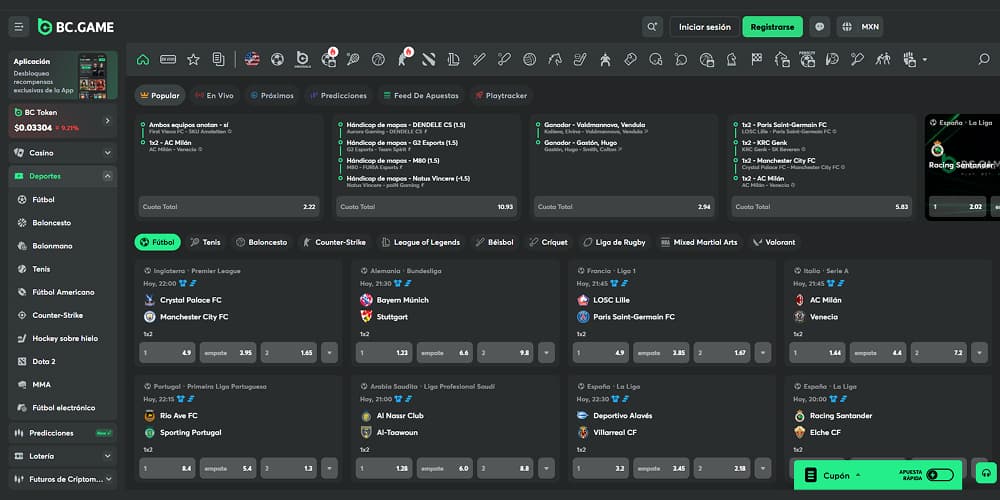The height and width of the screenshot is (500, 1000).
Task: Select the Valorant icon in sports bar
Action: pyautogui.click(x=429, y=59)
